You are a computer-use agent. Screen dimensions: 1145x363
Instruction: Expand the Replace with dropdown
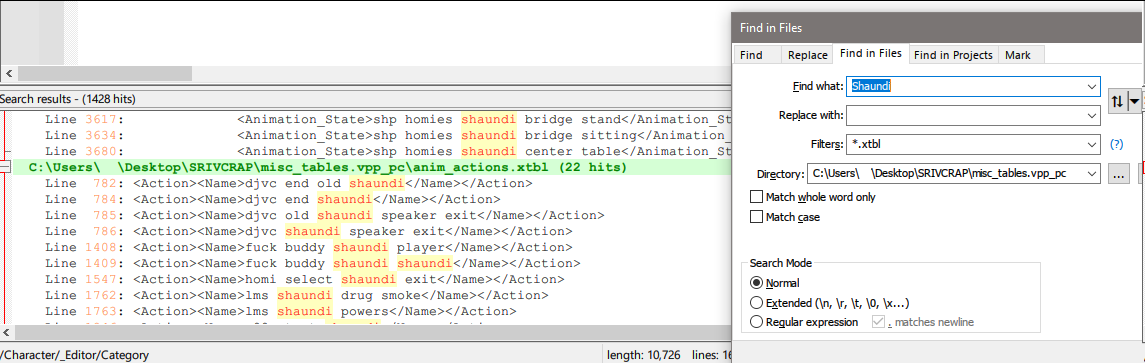tap(1092, 115)
